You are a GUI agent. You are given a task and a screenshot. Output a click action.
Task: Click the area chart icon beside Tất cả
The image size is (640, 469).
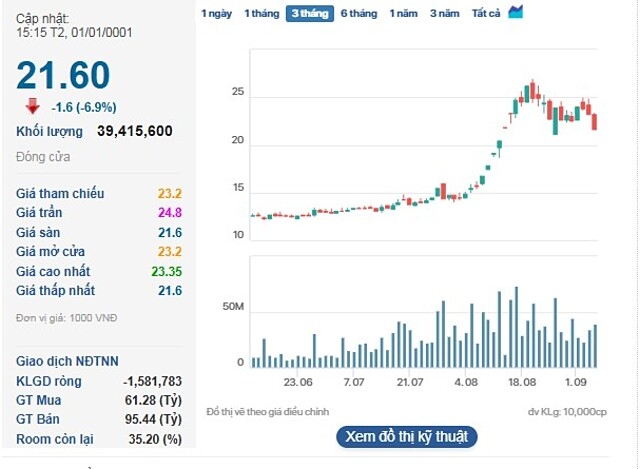(x=516, y=12)
